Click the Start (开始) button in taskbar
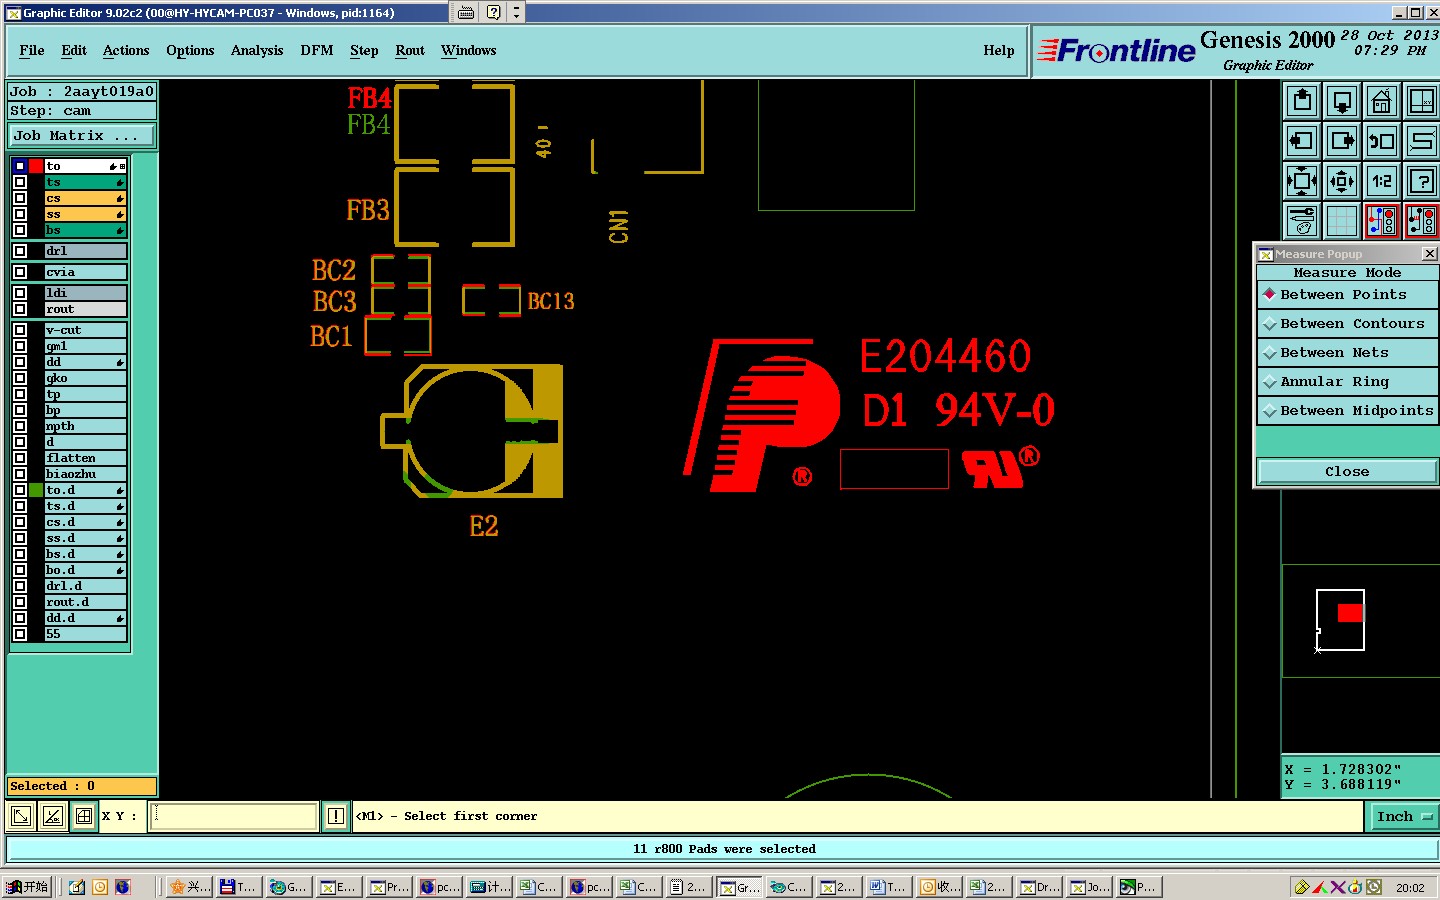This screenshot has height=900, width=1440. [x=27, y=887]
